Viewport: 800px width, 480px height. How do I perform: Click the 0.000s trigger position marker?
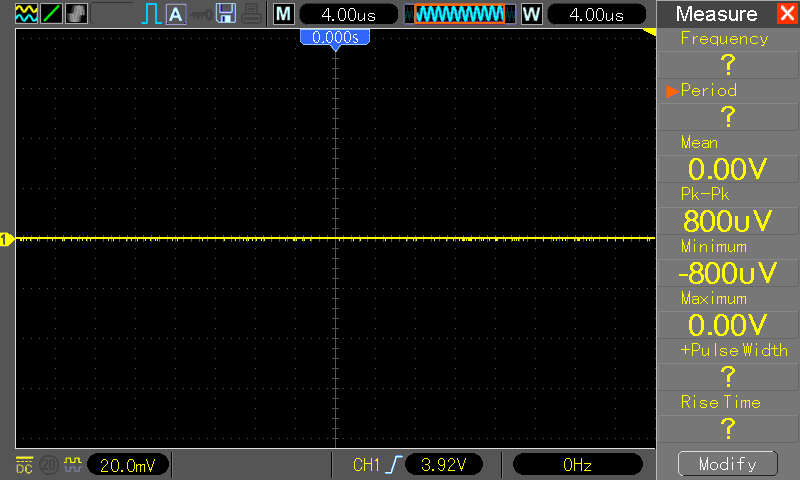[x=335, y=39]
